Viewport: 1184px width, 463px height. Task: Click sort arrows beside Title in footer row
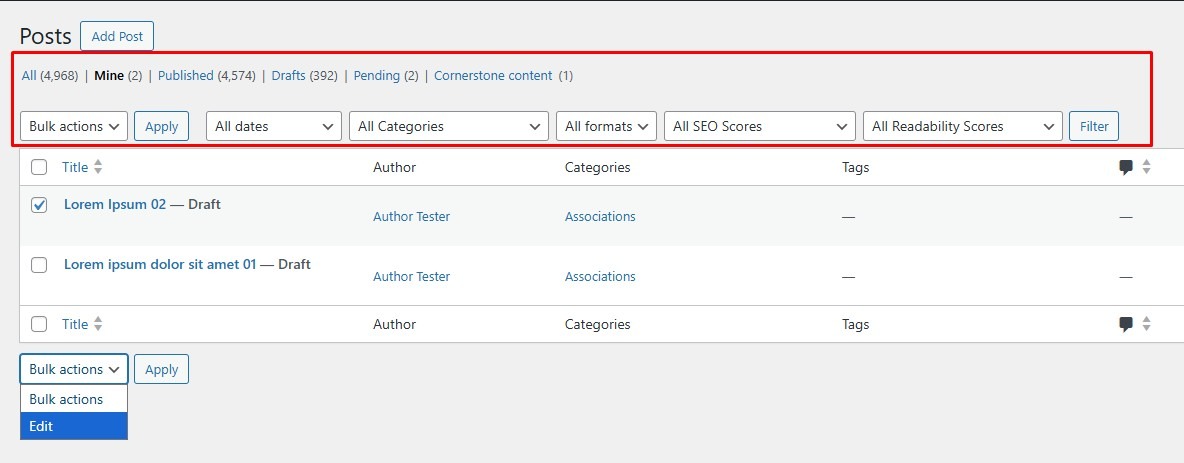pyautogui.click(x=98, y=325)
